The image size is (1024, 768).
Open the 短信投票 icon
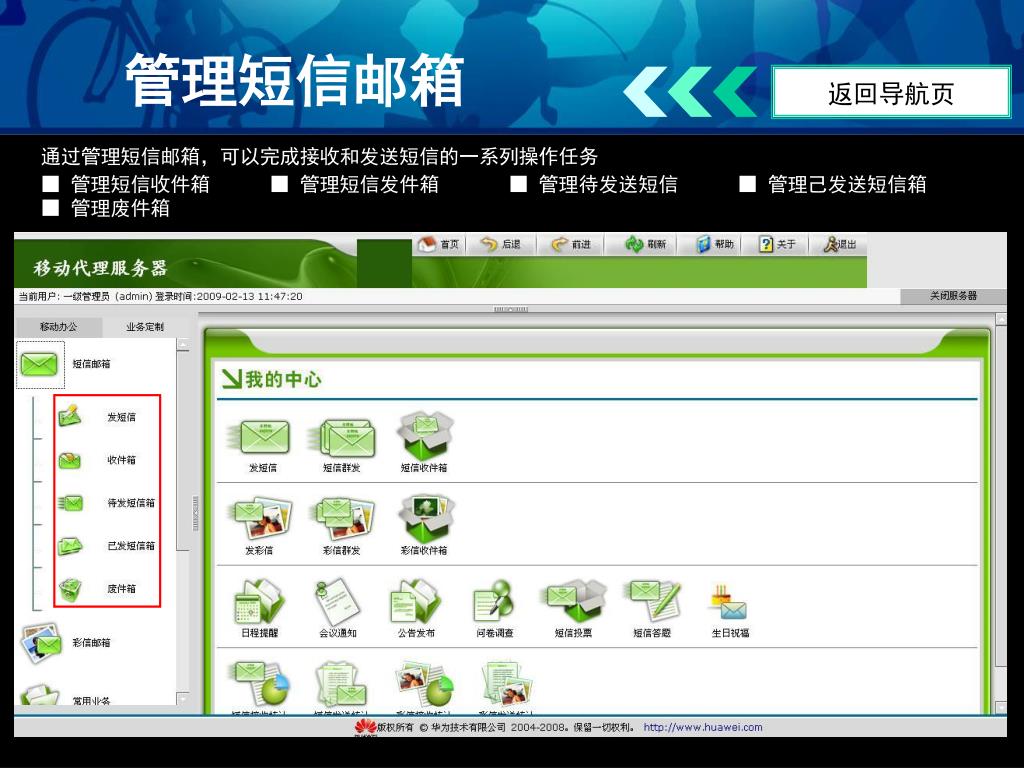pyautogui.click(x=573, y=609)
